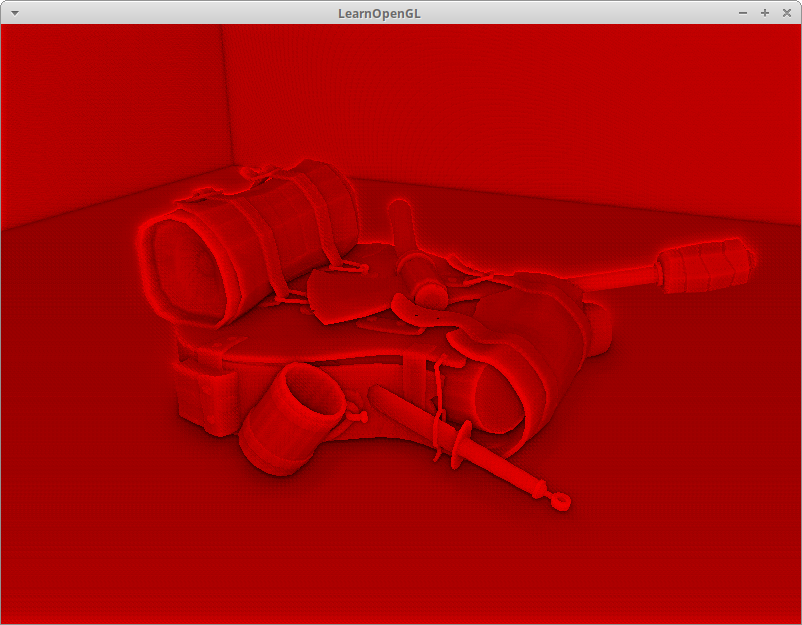Maximize the LearnOpenGL window with plus icon

765,12
